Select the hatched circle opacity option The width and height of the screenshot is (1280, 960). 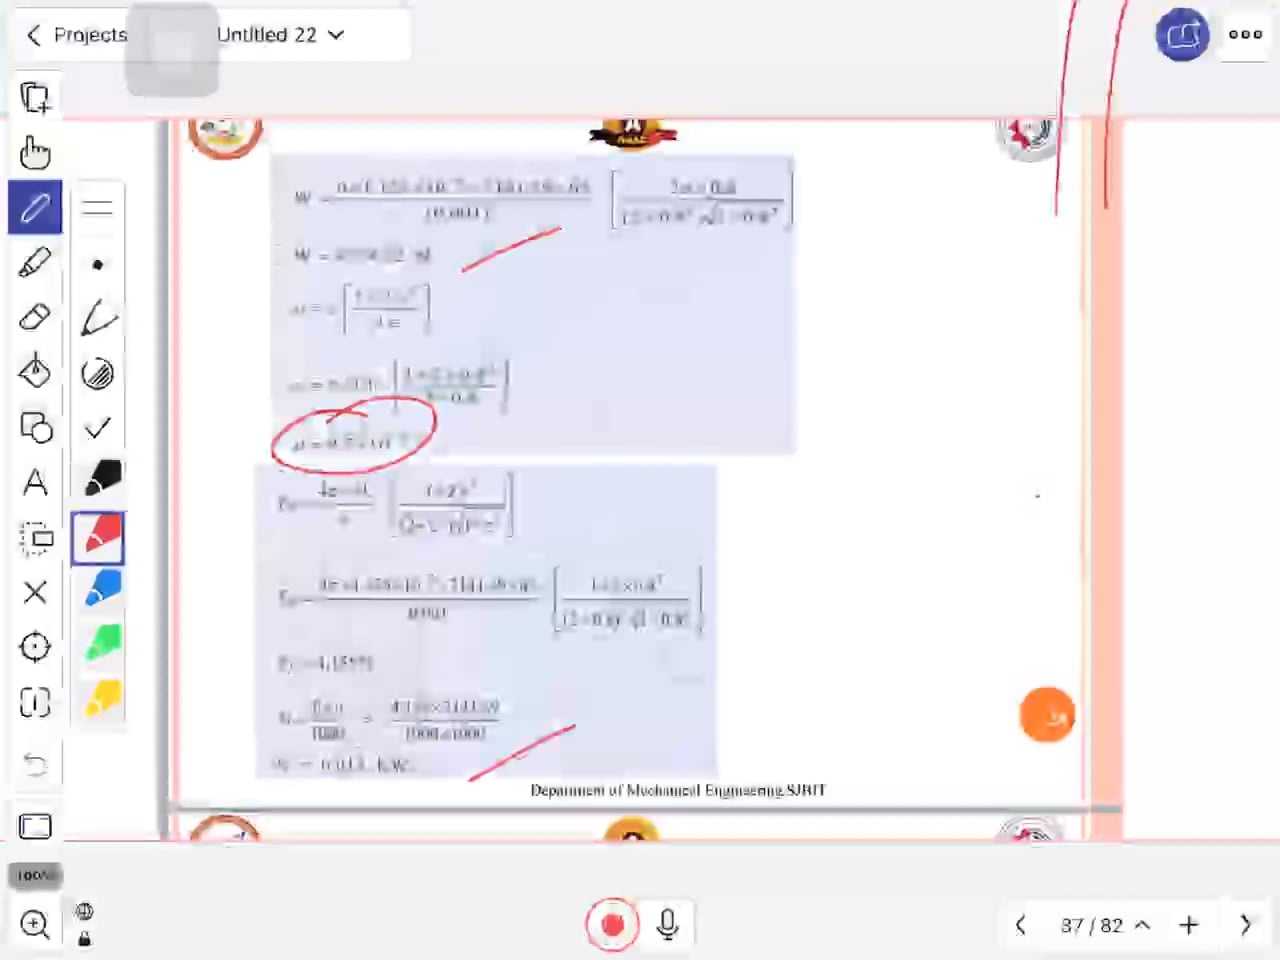point(97,374)
